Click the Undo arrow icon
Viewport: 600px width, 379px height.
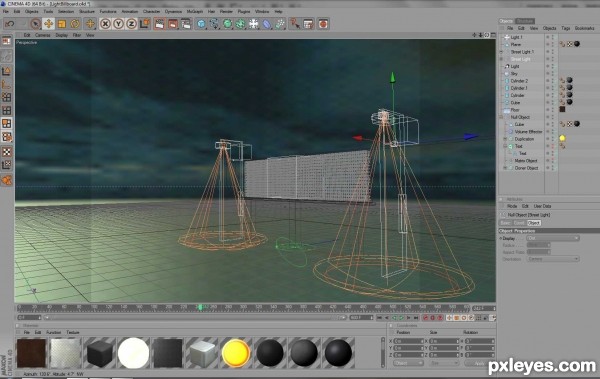(10, 24)
